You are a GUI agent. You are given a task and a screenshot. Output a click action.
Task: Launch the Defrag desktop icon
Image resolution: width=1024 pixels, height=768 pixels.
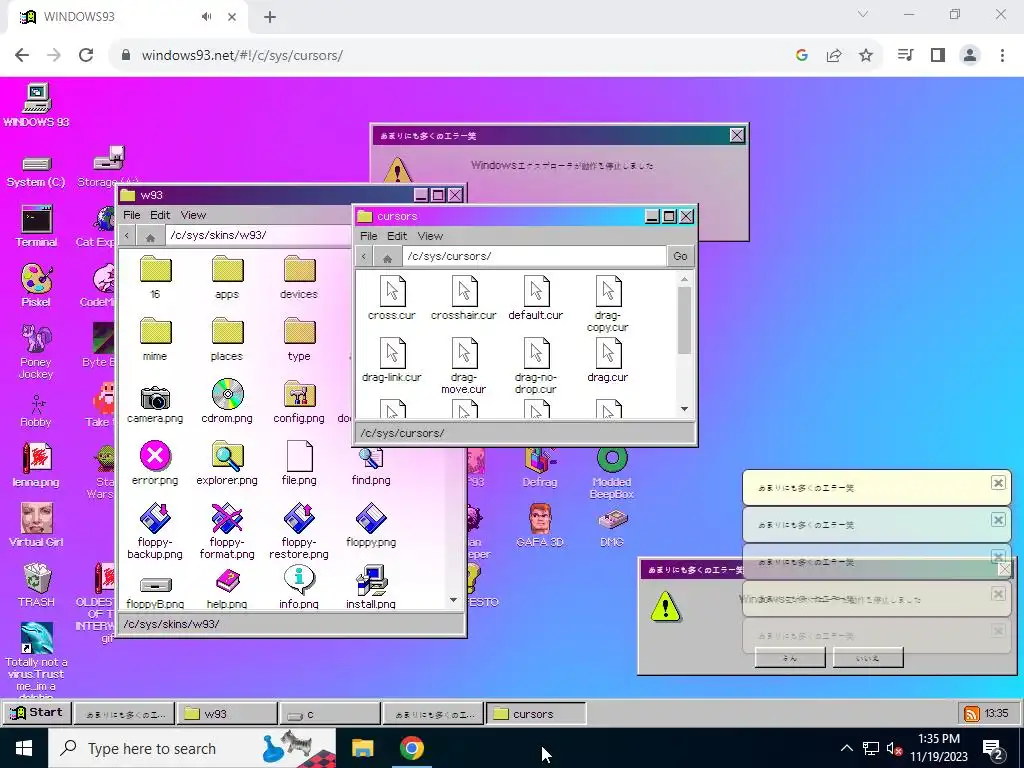click(x=540, y=468)
